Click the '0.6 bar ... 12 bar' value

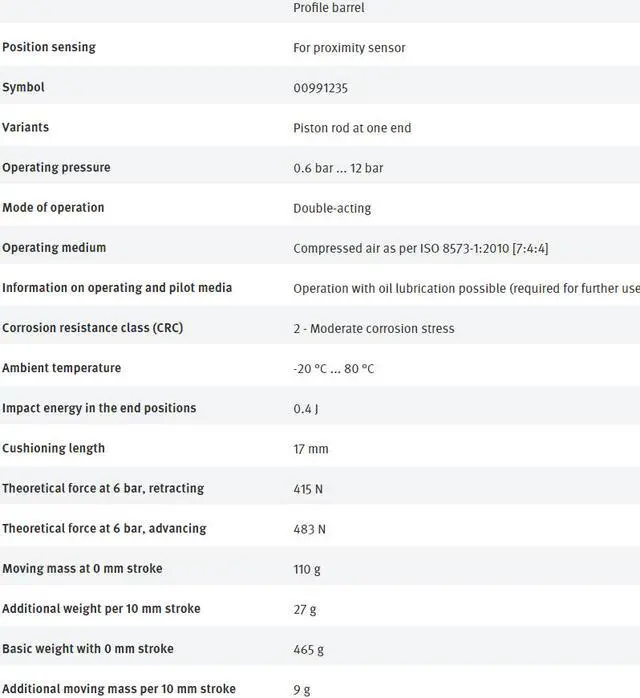click(x=338, y=168)
